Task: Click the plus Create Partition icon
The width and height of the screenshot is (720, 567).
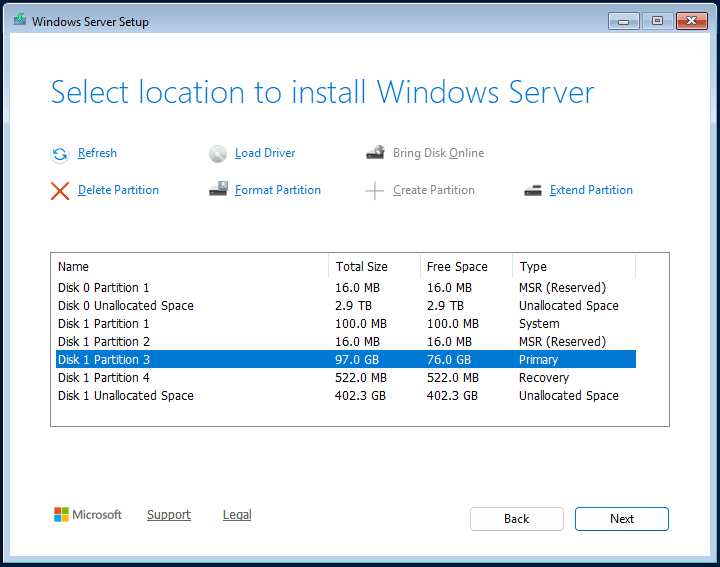Action: tap(375, 191)
